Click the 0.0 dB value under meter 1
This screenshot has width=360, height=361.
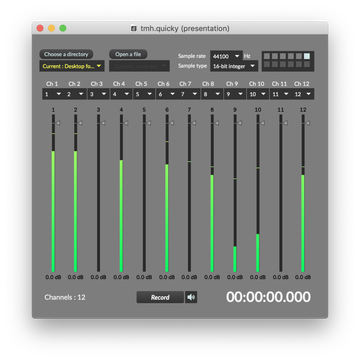[53, 277]
